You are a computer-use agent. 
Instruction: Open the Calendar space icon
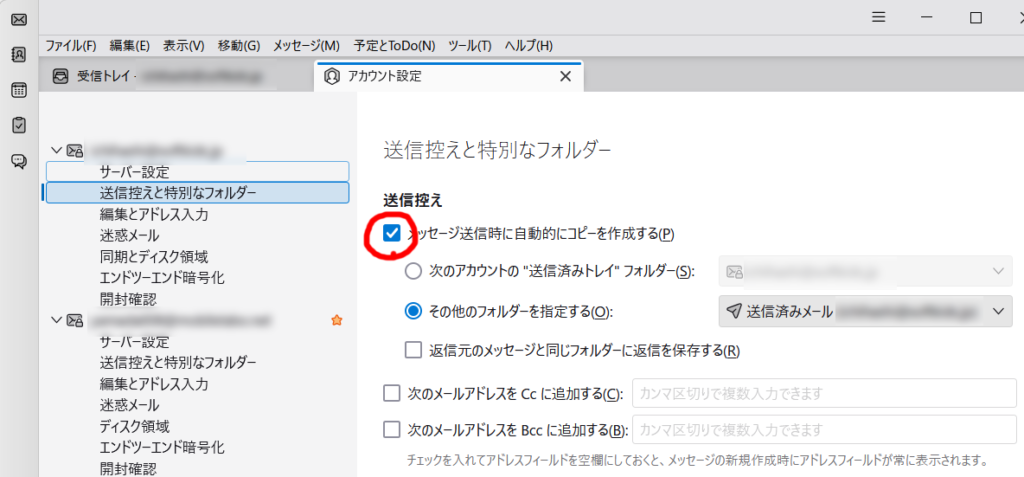coord(19,90)
